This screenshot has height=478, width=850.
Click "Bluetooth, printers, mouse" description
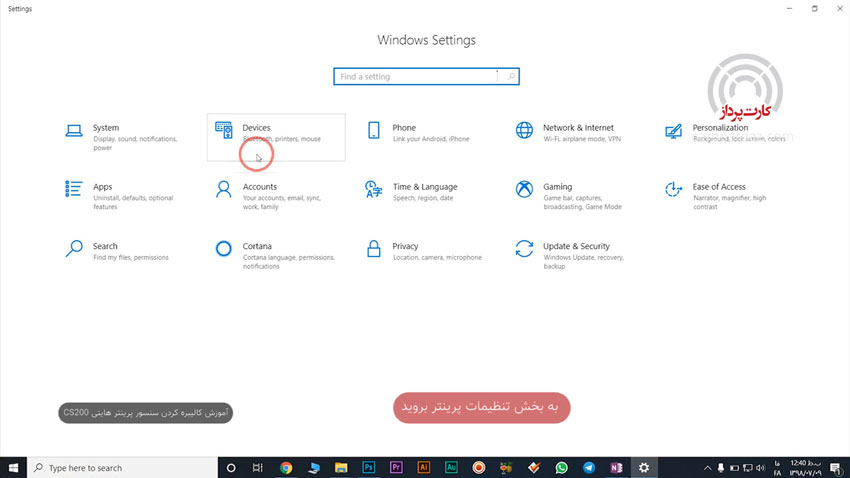coord(281,139)
